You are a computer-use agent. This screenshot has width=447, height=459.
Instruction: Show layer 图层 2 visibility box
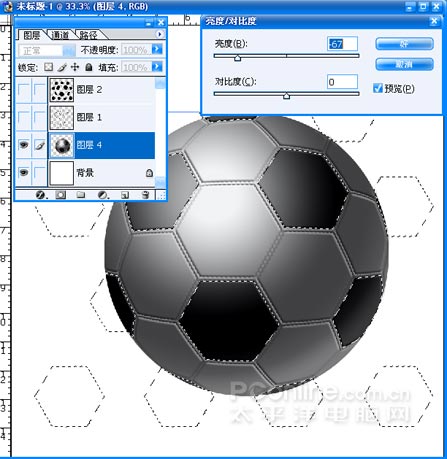[24, 89]
